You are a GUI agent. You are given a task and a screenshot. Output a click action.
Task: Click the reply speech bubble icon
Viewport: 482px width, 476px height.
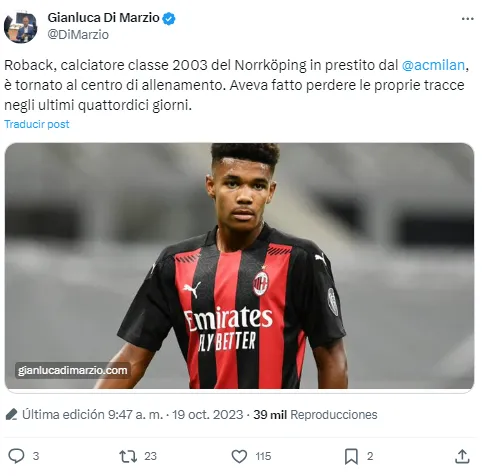click(x=16, y=456)
